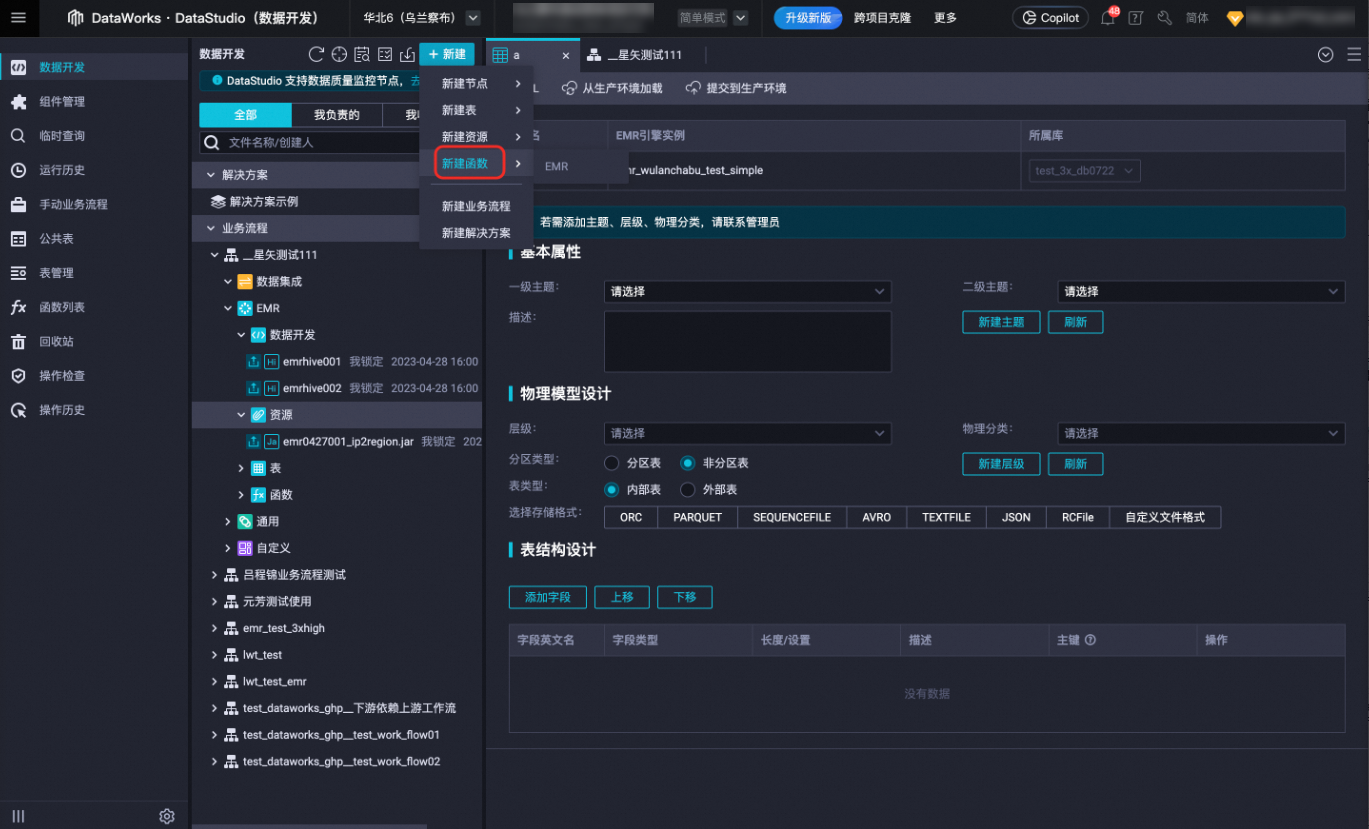Select the 非分区表 radio button
Image resolution: width=1369 pixels, height=829 pixels.
point(687,463)
